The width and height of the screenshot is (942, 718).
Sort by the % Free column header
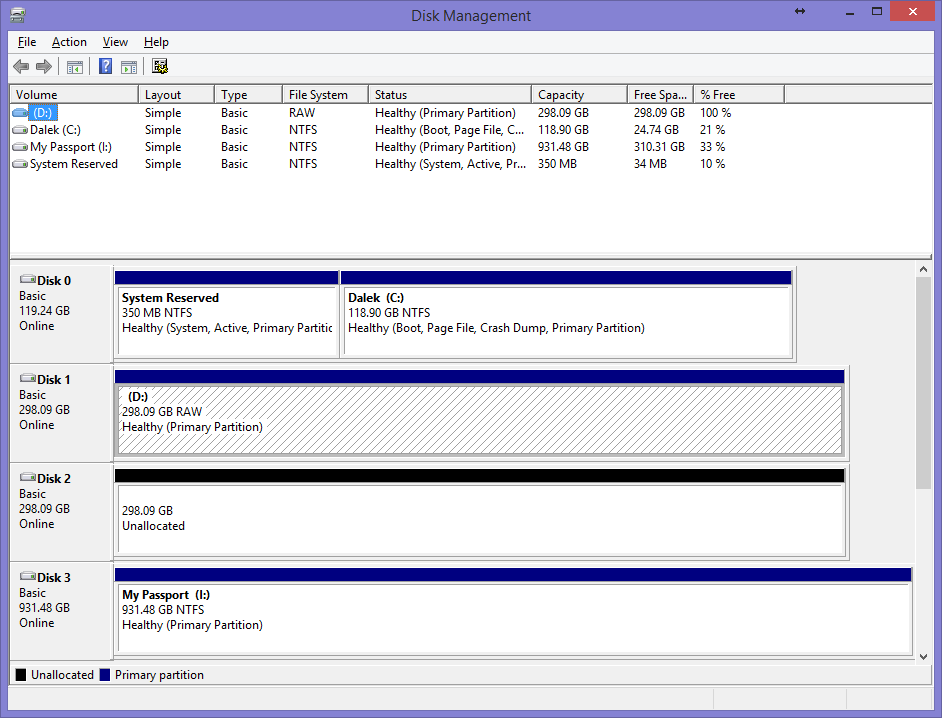pyautogui.click(x=740, y=95)
